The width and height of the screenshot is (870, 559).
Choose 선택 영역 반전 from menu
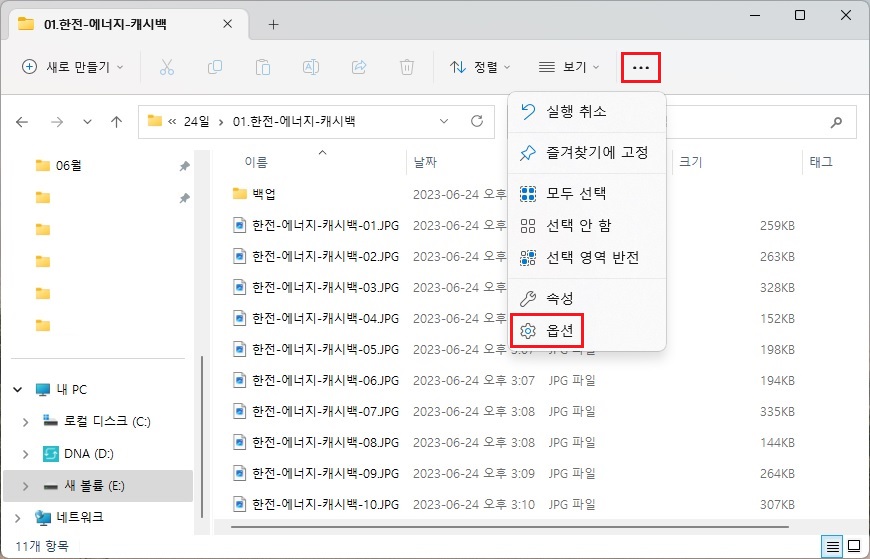(587, 258)
